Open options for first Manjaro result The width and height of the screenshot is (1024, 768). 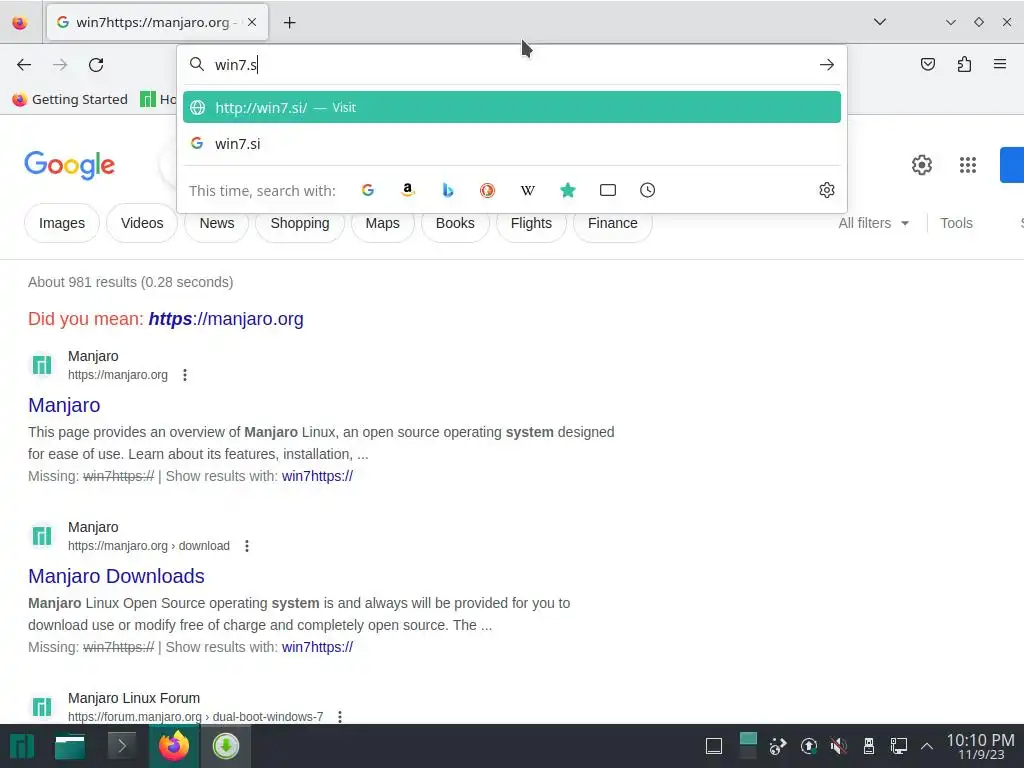coord(185,375)
